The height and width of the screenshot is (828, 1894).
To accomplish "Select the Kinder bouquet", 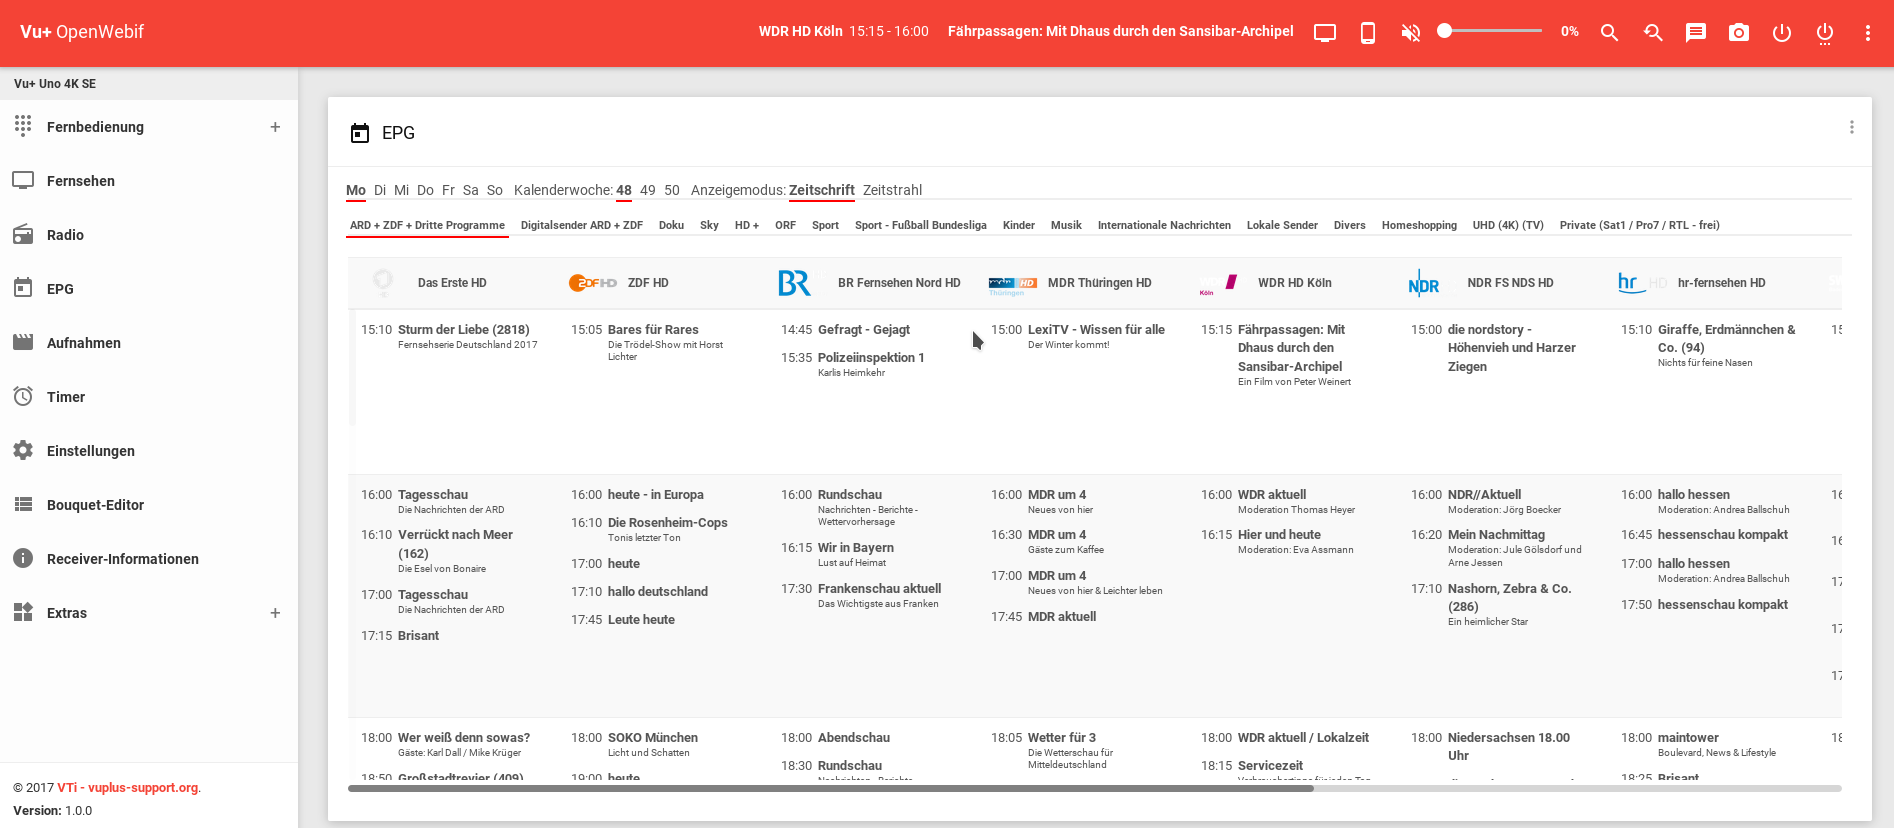I will (x=1019, y=225).
